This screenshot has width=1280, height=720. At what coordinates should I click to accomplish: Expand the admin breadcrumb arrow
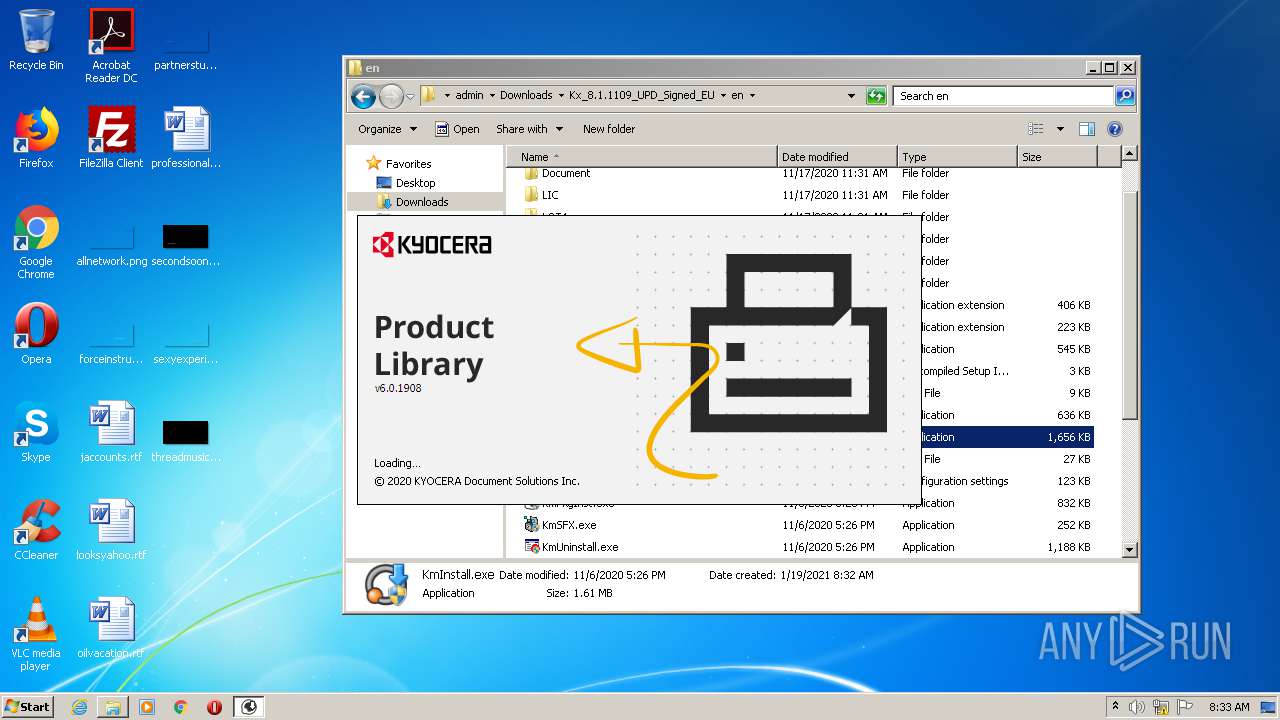click(x=492, y=96)
